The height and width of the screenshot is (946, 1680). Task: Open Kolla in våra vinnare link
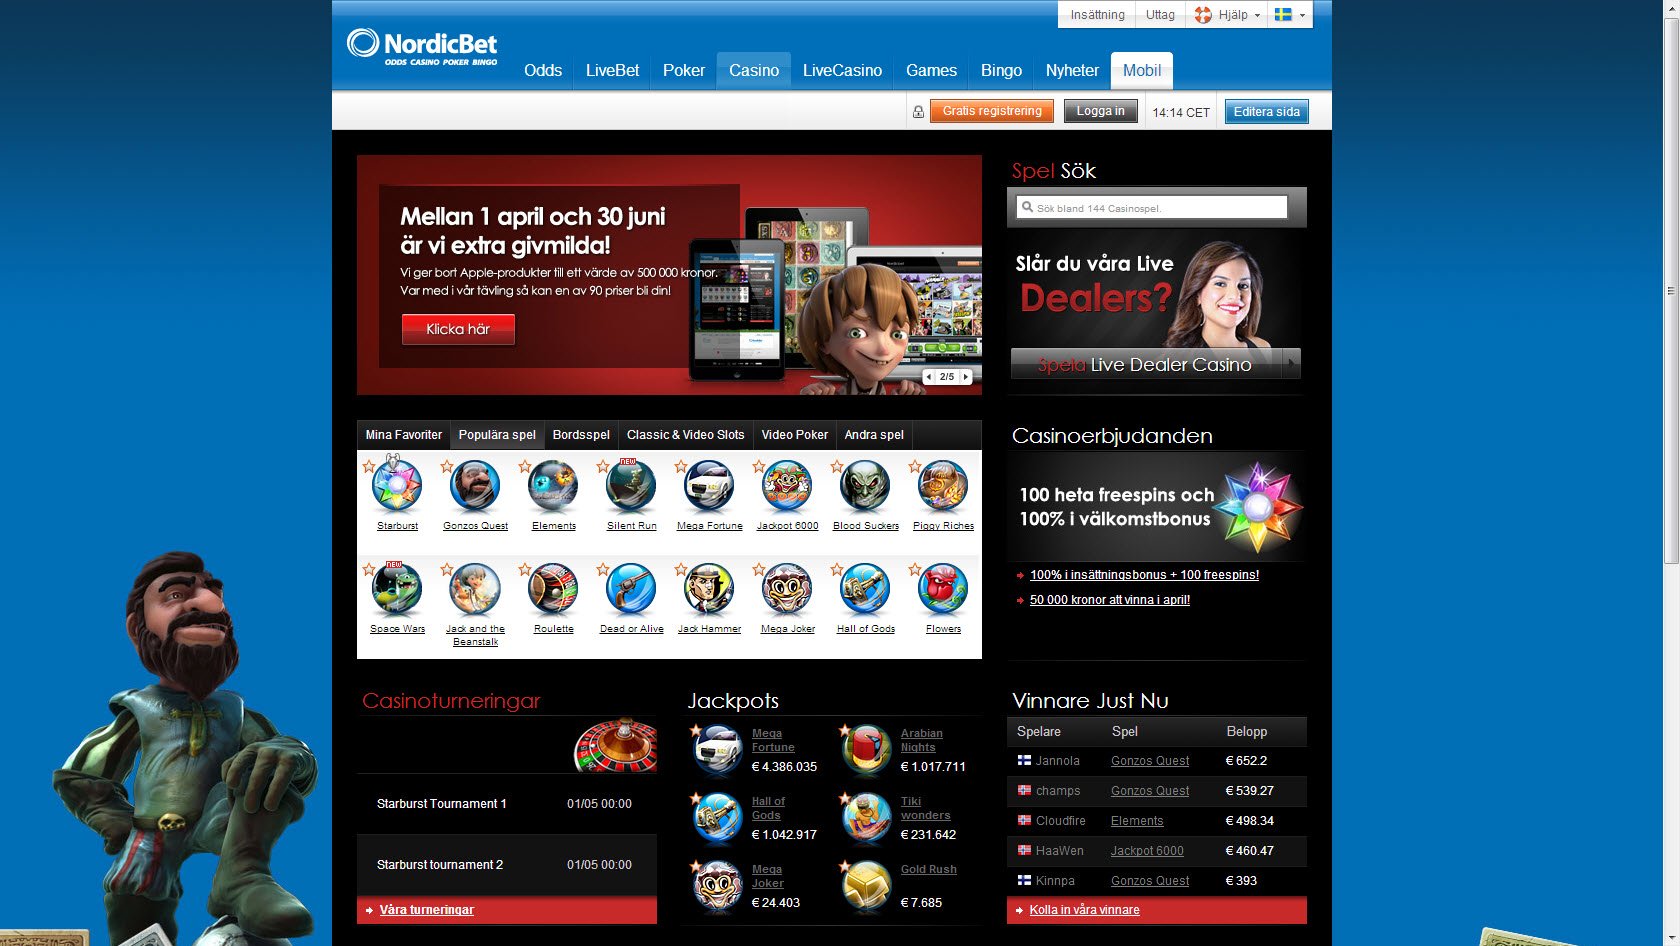click(x=1085, y=910)
